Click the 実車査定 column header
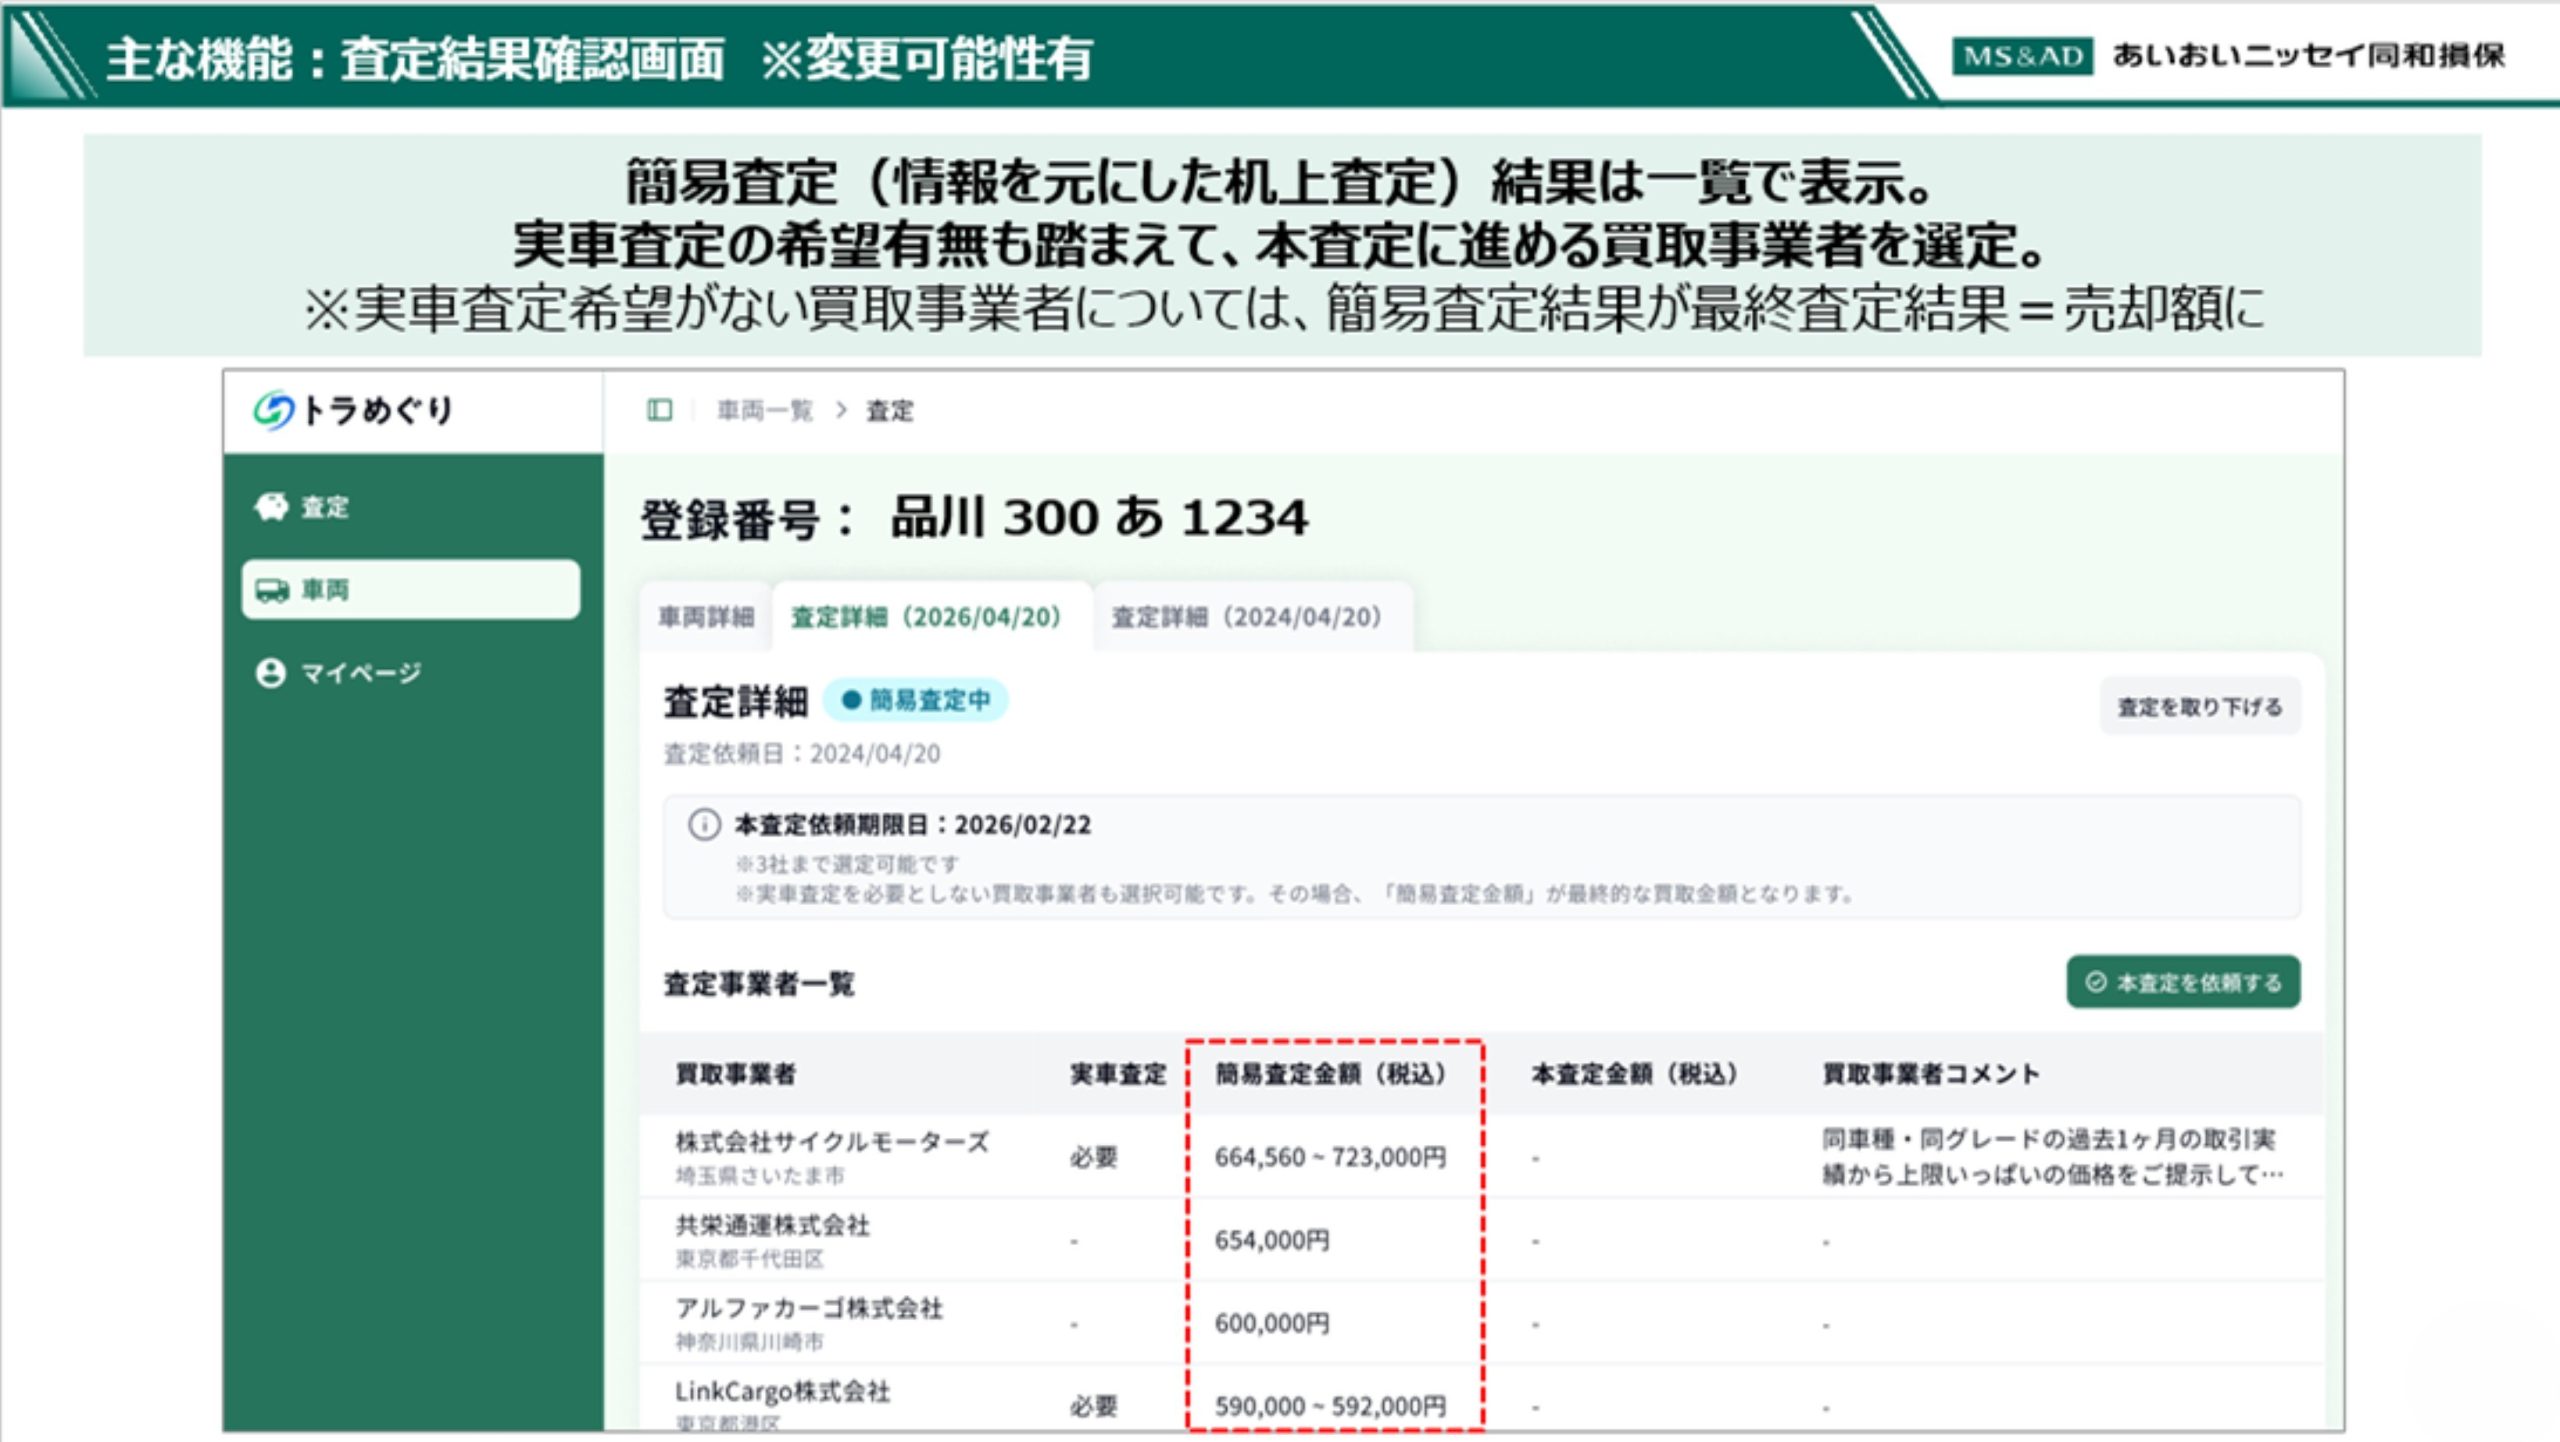Image resolution: width=2560 pixels, height=1442 pixels. click(1118, 1074)
